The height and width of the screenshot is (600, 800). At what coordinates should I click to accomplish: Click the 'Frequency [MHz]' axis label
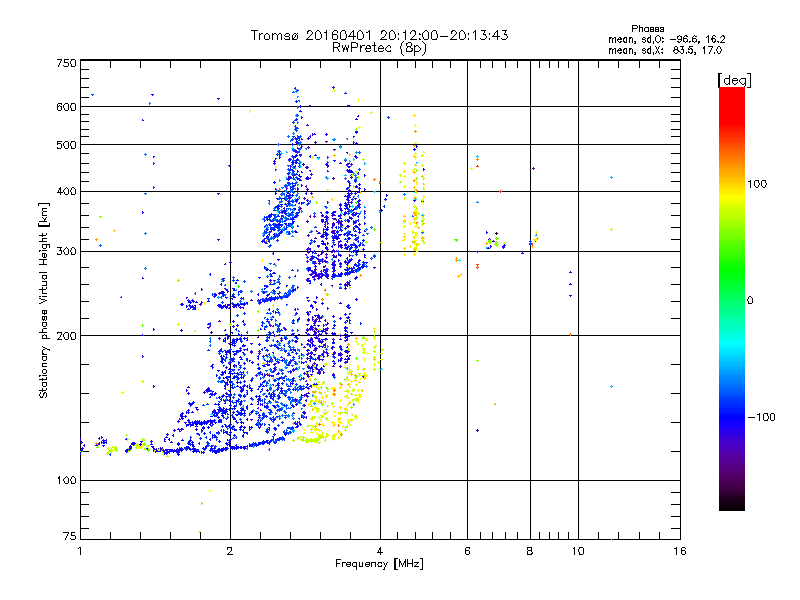click(x=379, y=564)
